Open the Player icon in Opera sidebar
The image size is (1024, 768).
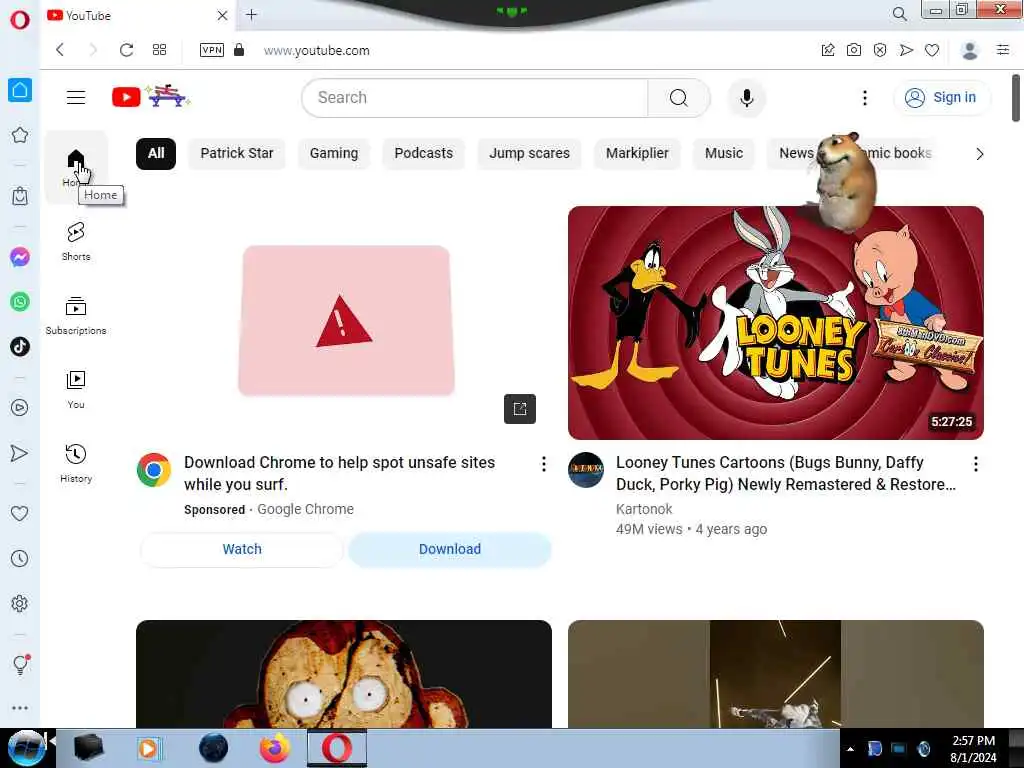click(x=20, y=408)
